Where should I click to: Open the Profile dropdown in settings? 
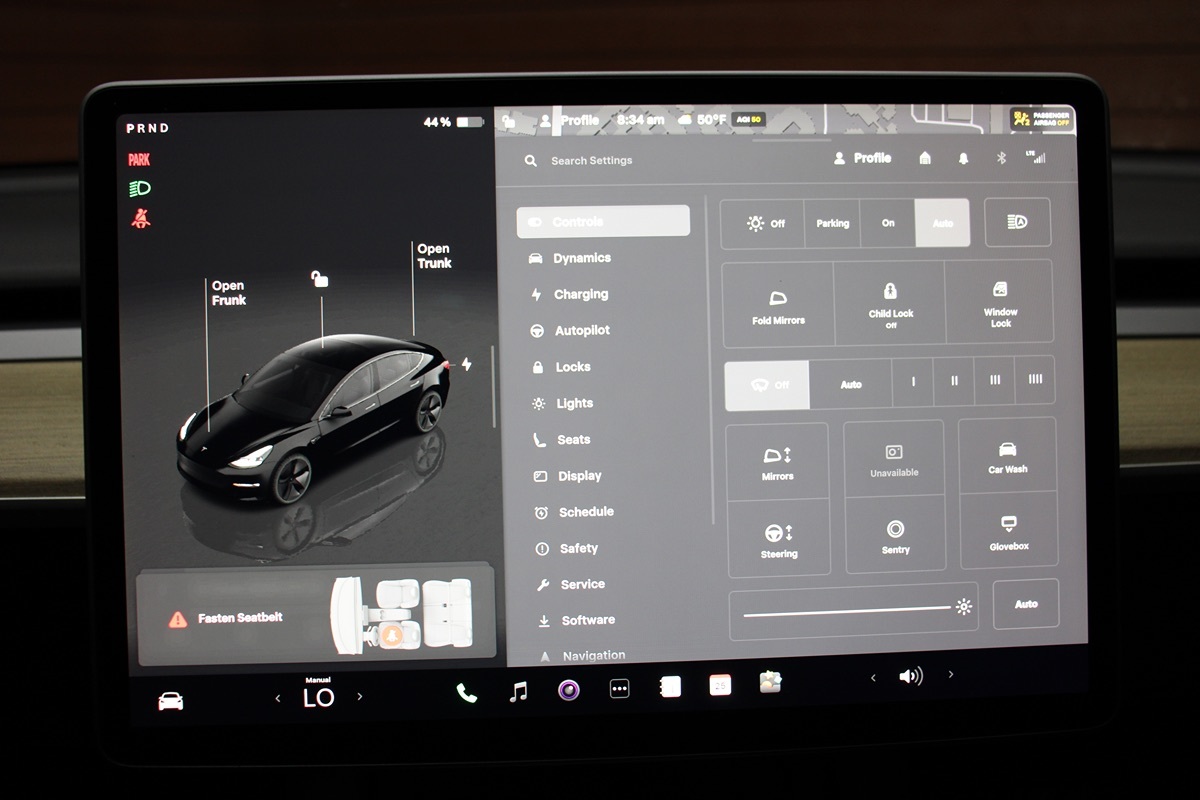click(x=862, y=158)
